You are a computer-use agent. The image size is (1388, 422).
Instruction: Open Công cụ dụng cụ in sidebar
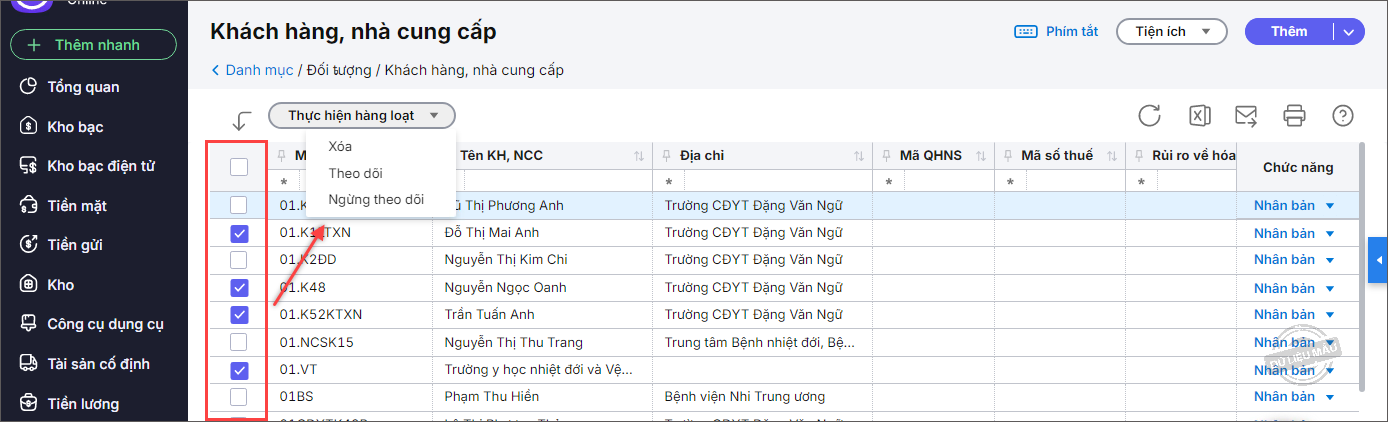[105, 324]
